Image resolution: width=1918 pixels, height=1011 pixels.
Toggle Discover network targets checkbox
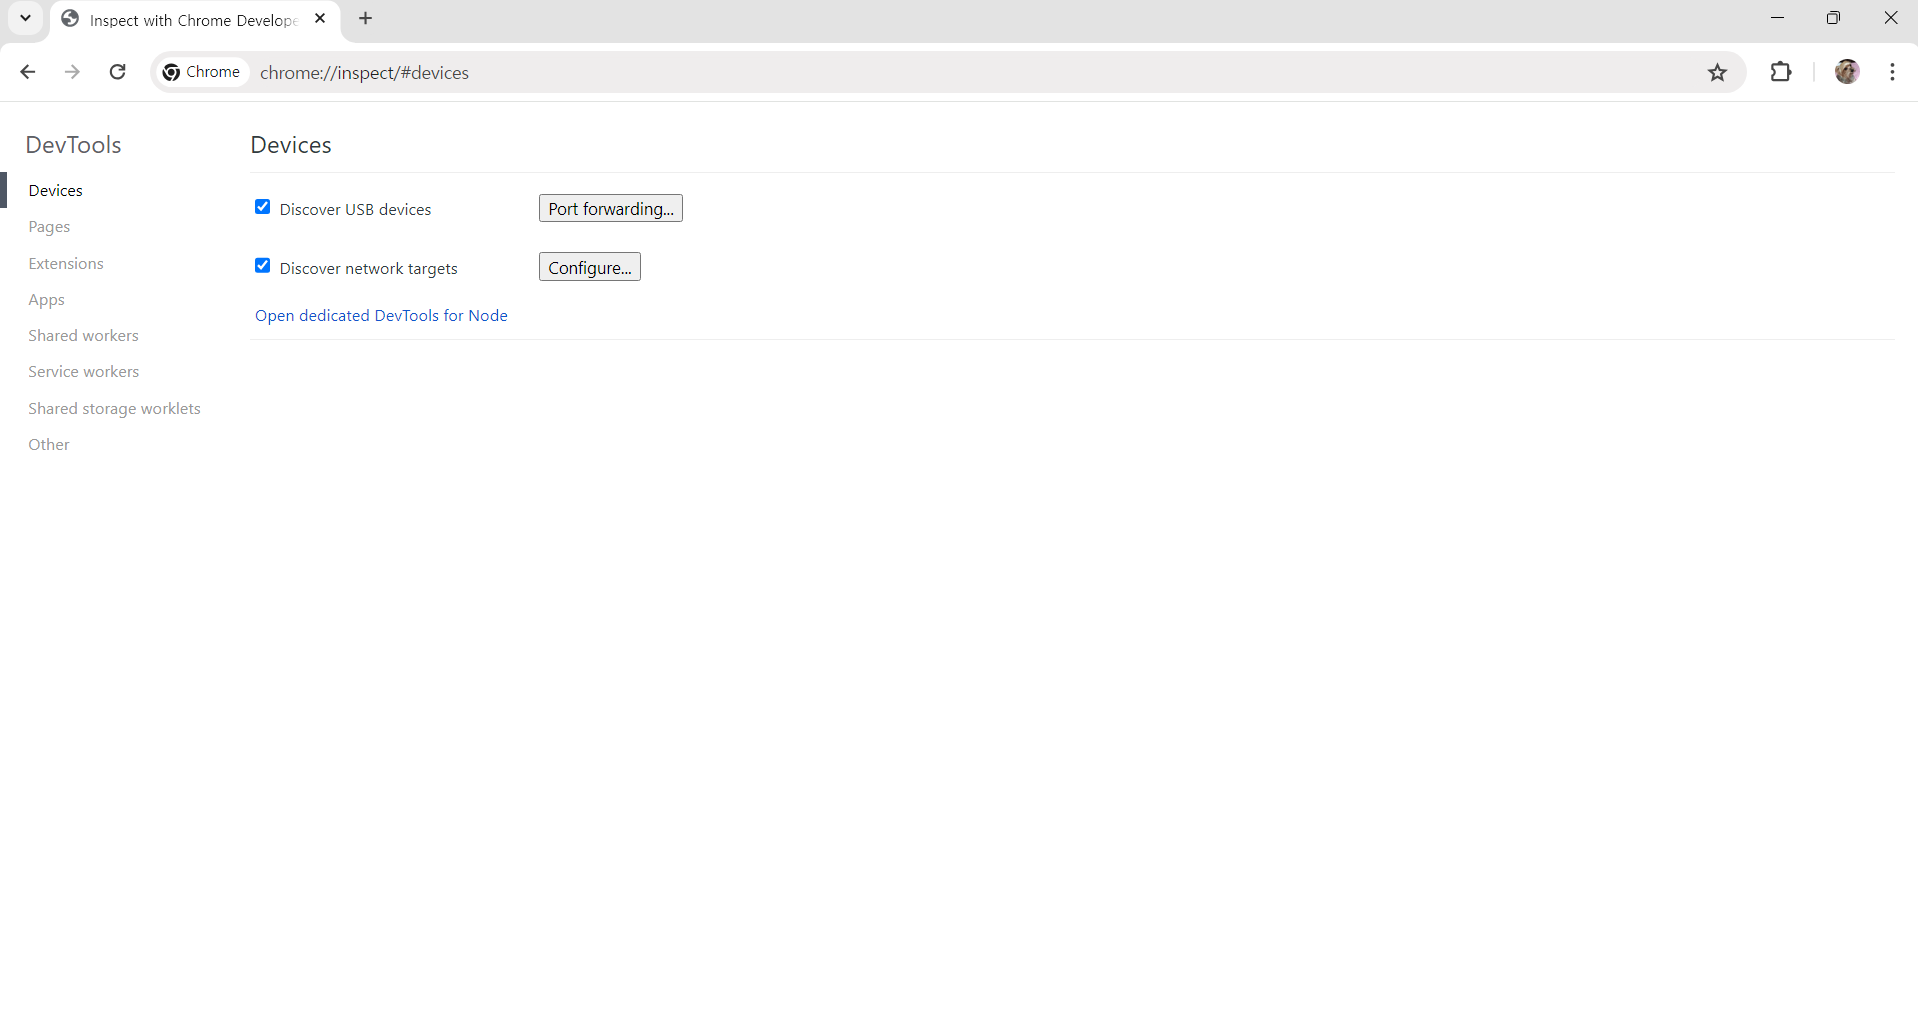click(263, 266)
